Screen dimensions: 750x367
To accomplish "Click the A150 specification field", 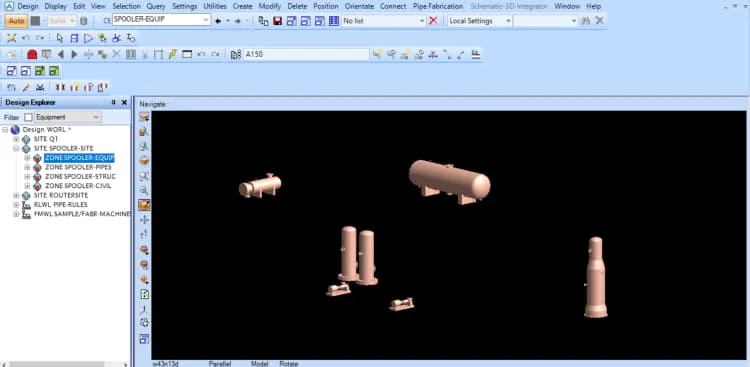I will (x=306, y=55).
